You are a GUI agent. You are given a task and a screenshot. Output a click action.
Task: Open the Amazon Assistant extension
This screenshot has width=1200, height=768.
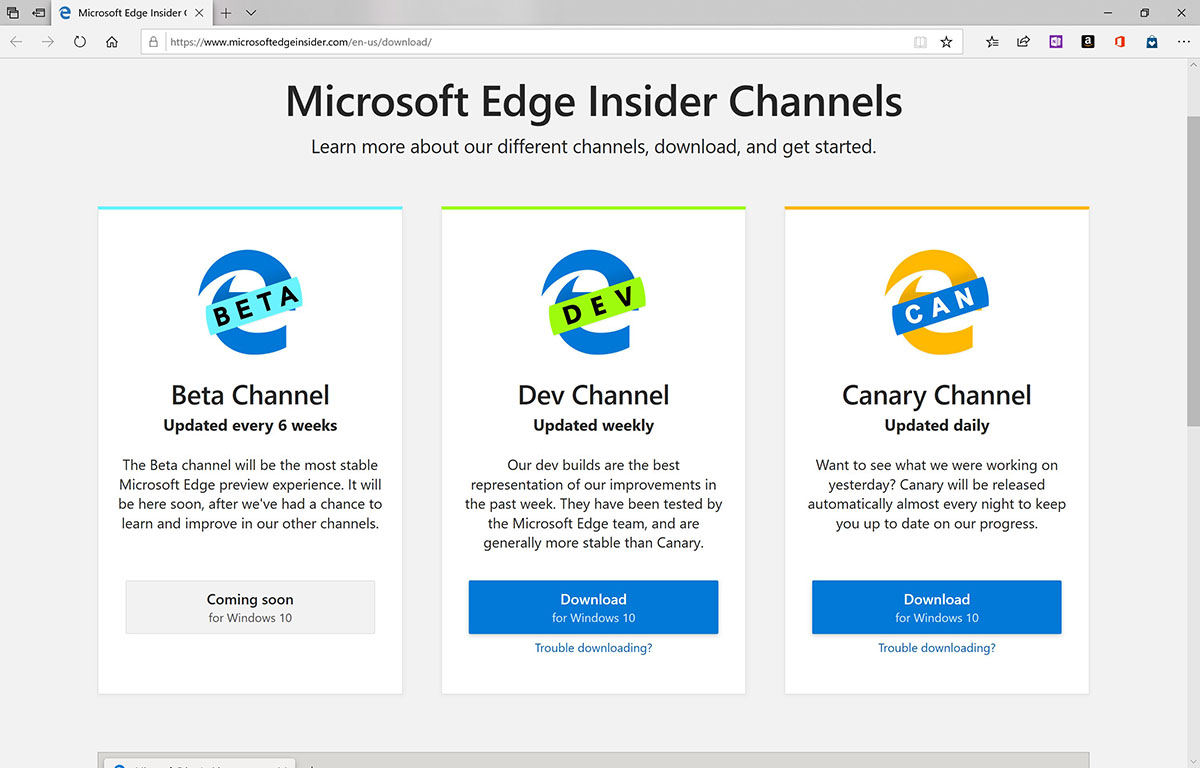[x=1088, y=42]
